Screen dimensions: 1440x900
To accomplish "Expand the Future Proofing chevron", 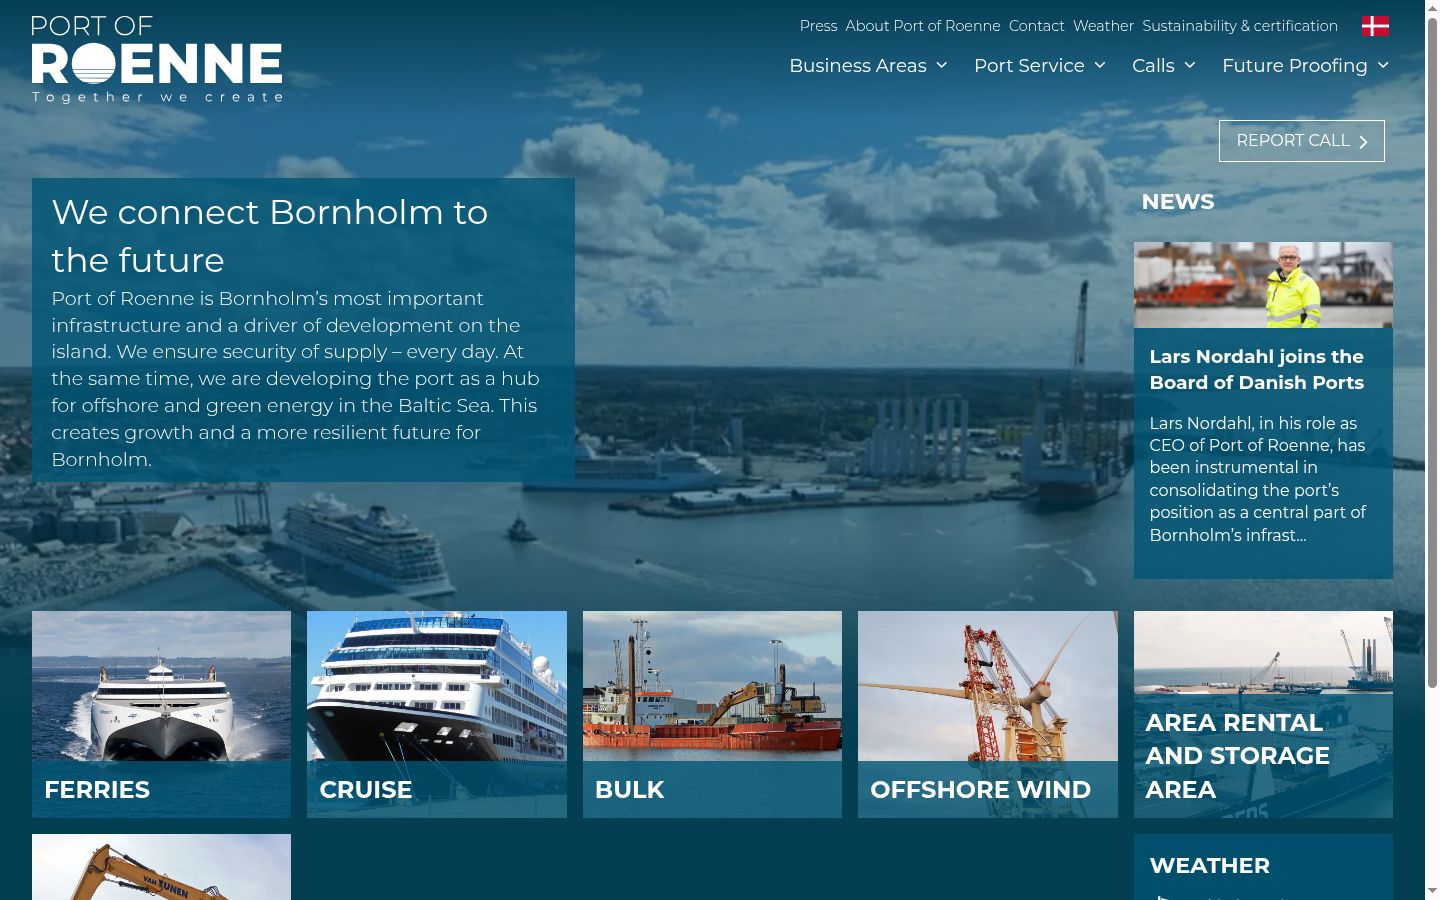I will pyautogui.click(x=1383, y=65).
